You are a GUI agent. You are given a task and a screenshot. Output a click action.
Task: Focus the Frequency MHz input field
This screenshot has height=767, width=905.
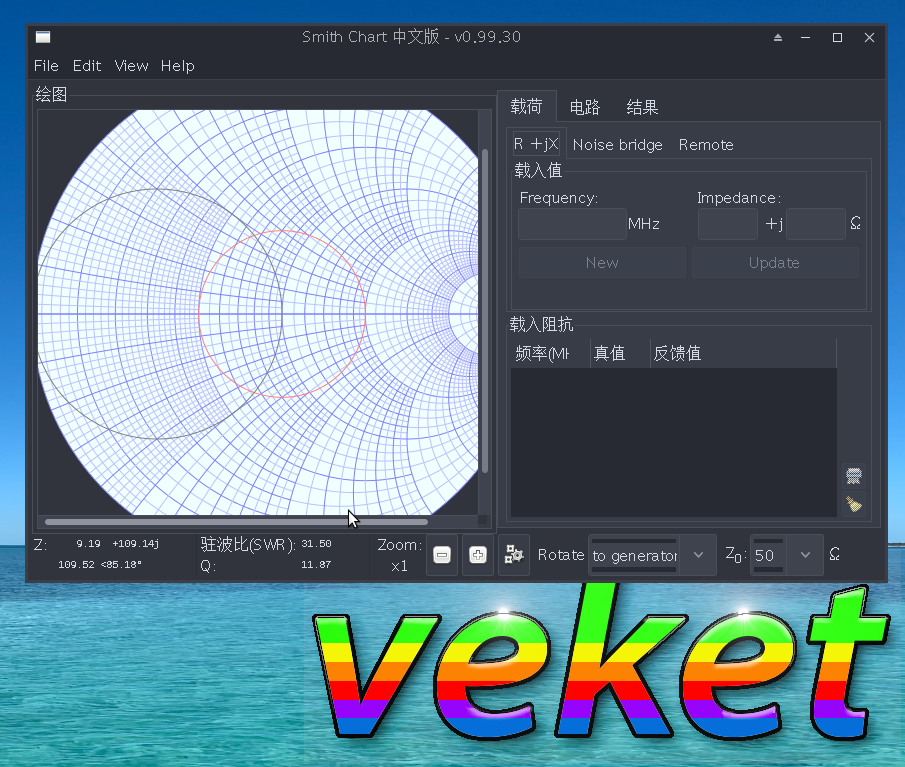tap(572, 224)
